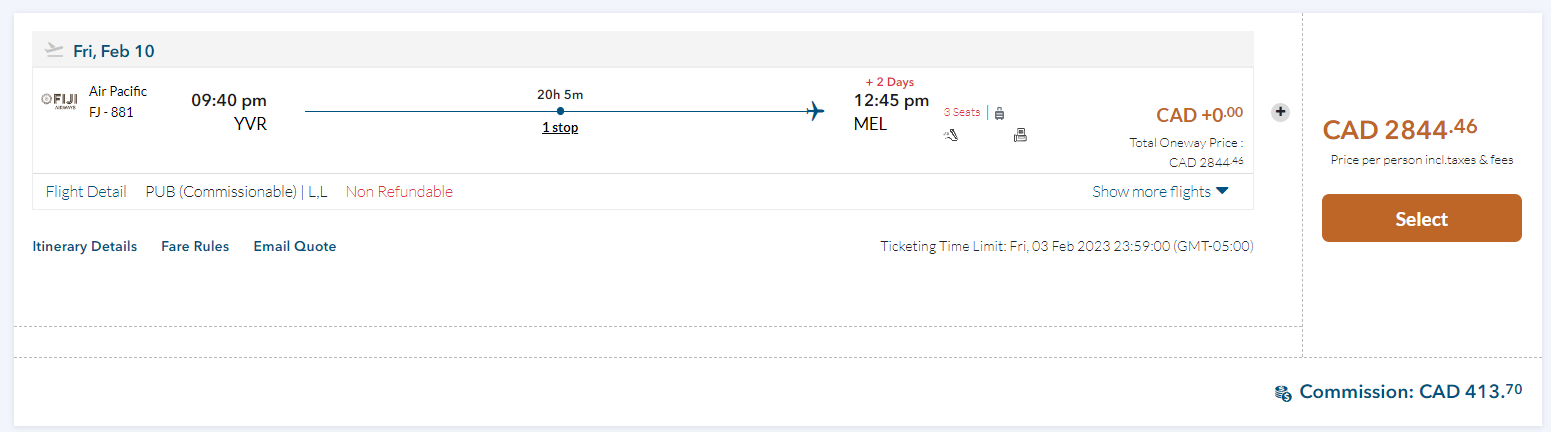Image resolution: width=1551 pixels, height=432 pixels.
Task: Open the Email Quote link
Action: (295, 246)
